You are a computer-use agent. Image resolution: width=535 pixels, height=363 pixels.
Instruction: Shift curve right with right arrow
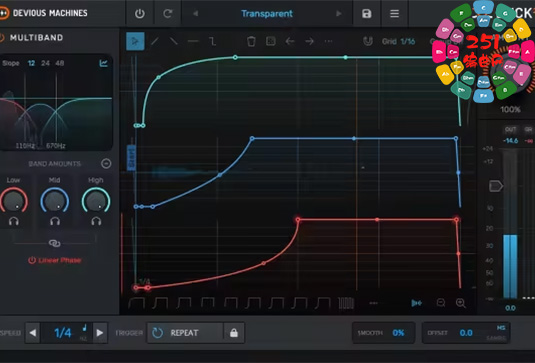tap(309, 41)
